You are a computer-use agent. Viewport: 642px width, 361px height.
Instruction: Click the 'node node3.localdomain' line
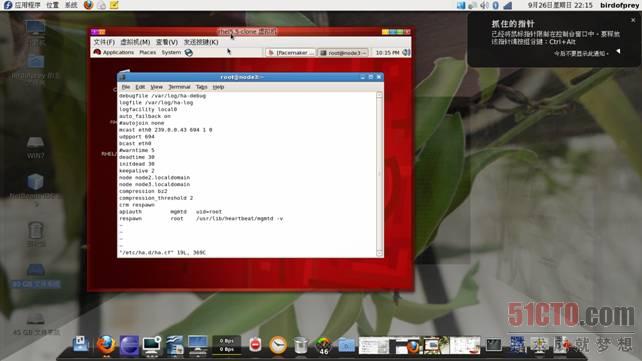pyautogui.click(x=154, y=184)
